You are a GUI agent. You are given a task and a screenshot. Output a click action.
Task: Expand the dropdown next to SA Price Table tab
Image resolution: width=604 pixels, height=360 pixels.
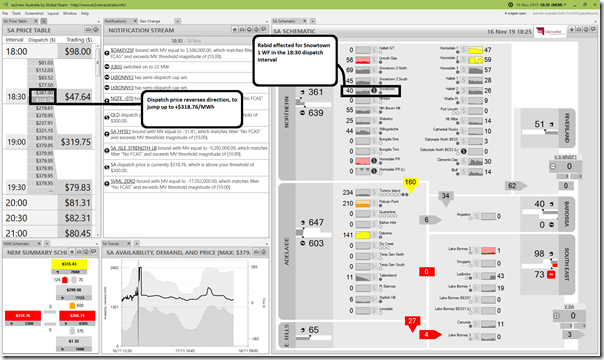pyautogui.click(x=44, y=21)
